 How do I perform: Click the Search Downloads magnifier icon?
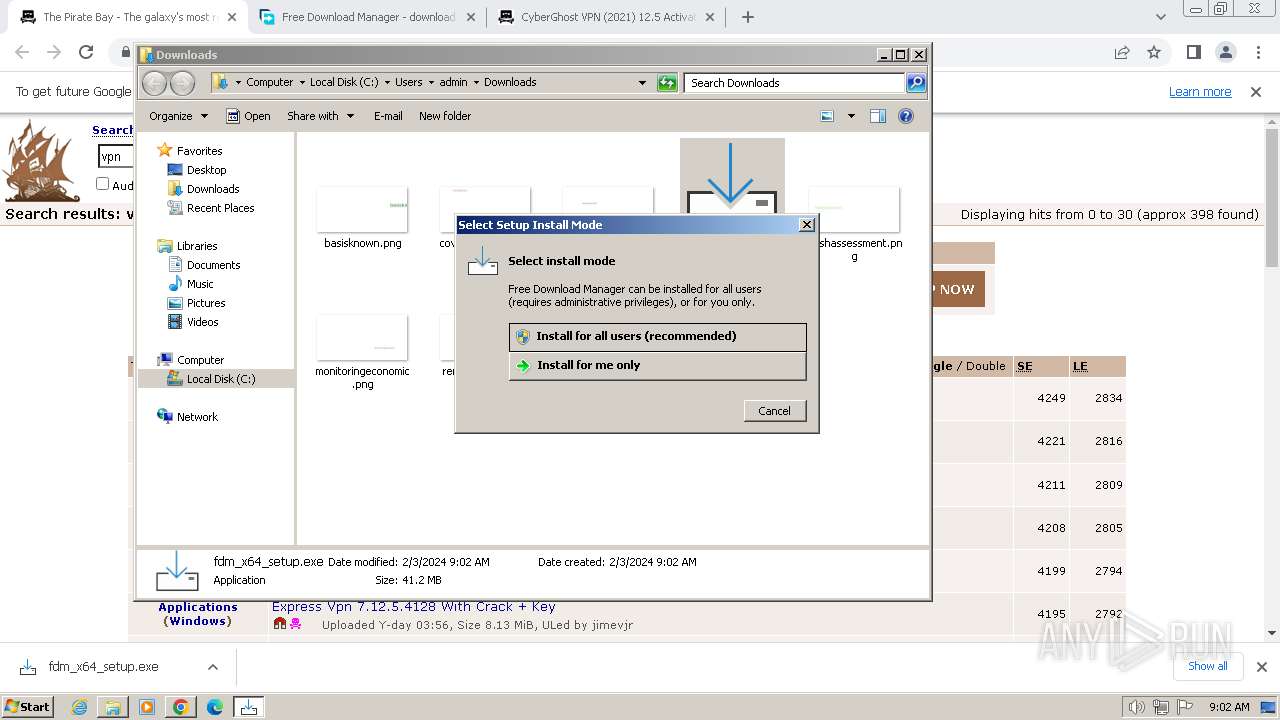[916, 83]
